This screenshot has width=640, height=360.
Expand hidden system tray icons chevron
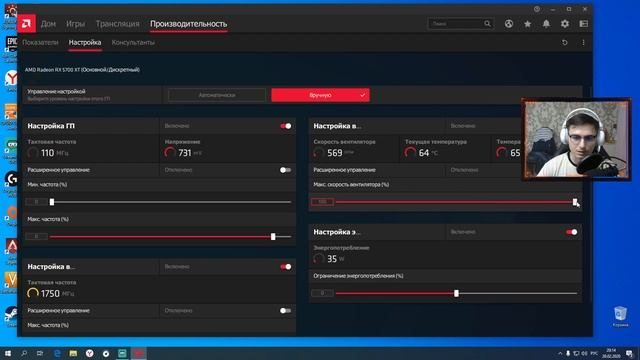[560, 353]
